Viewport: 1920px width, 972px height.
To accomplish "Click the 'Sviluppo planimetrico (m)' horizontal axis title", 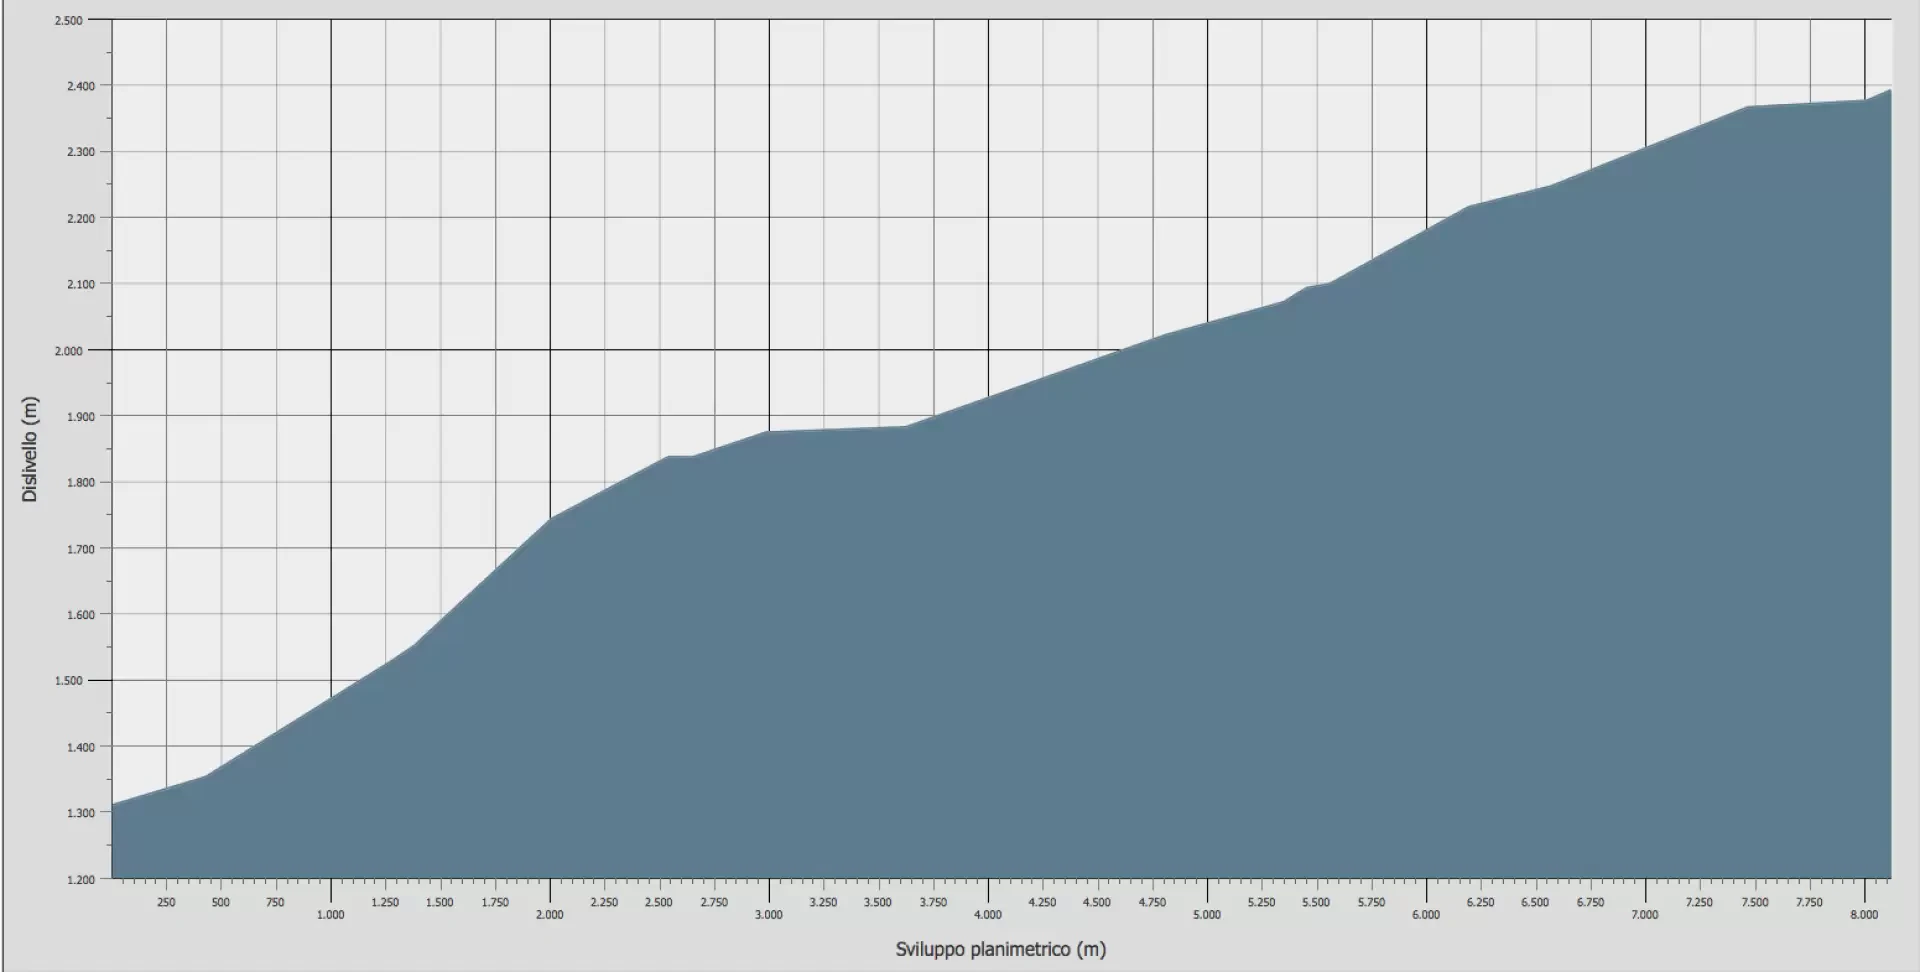I will pos(1001,948).
